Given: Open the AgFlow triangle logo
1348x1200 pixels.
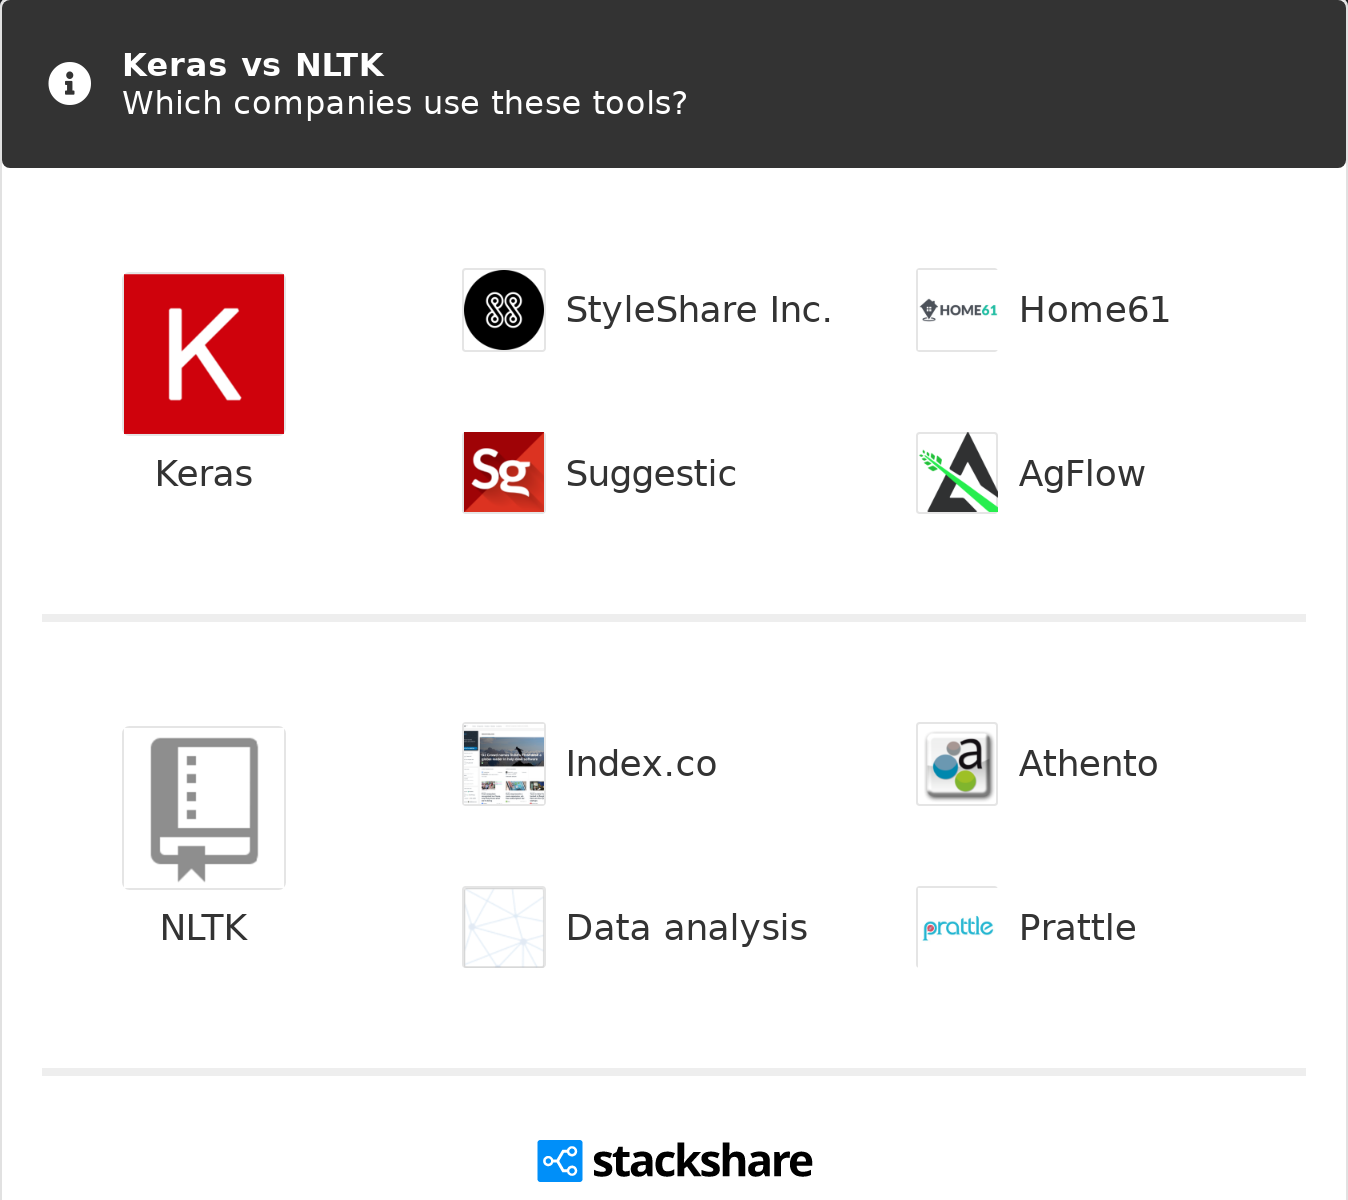Looking at the screenshot, I should [x=957, y=473].
